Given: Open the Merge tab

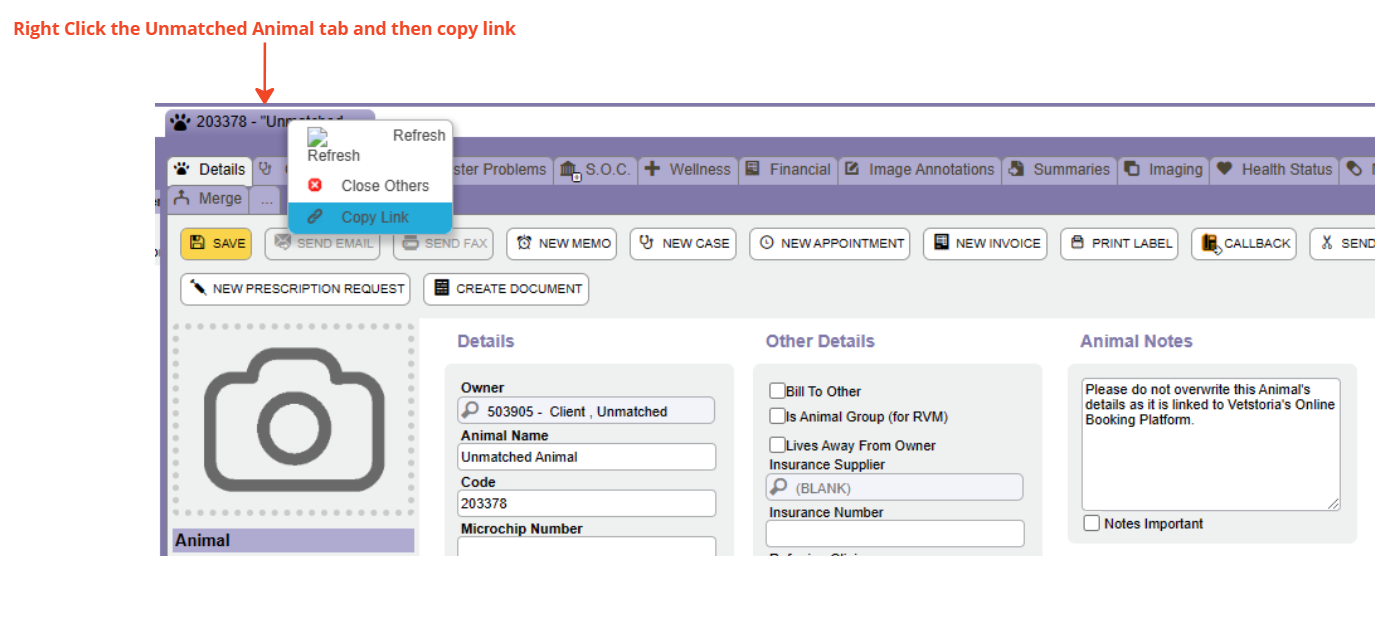Looking at the screenshot, I should pos(207,198).
